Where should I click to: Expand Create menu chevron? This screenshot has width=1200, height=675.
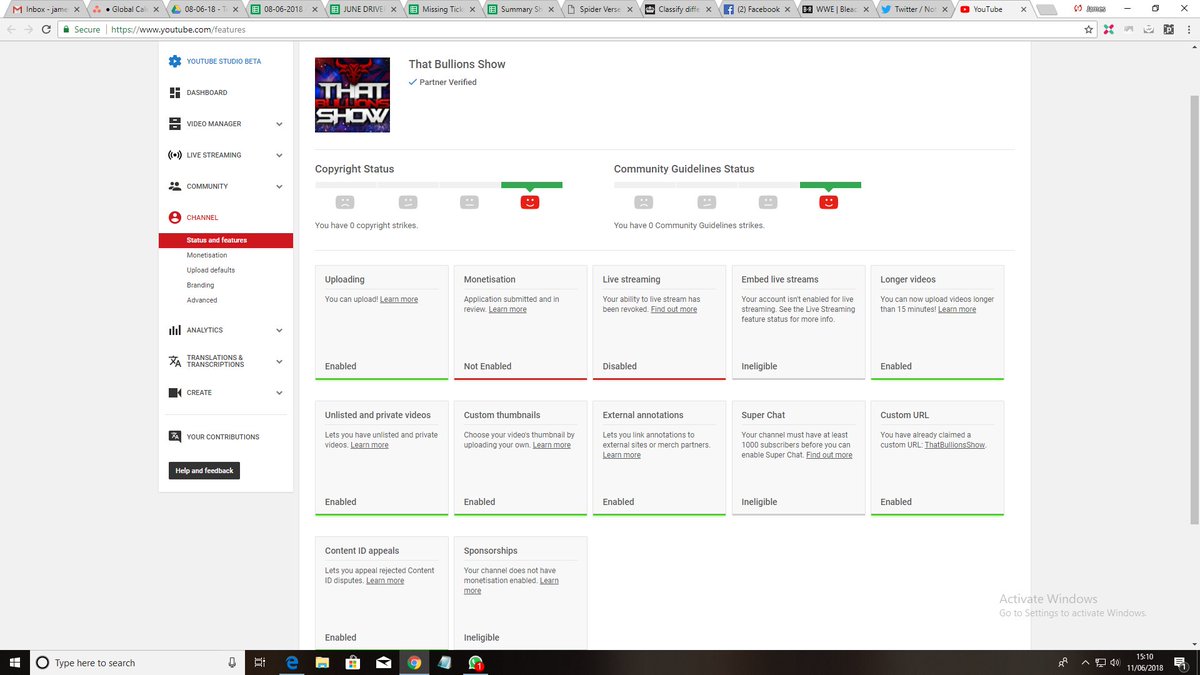tap(279, 393)
